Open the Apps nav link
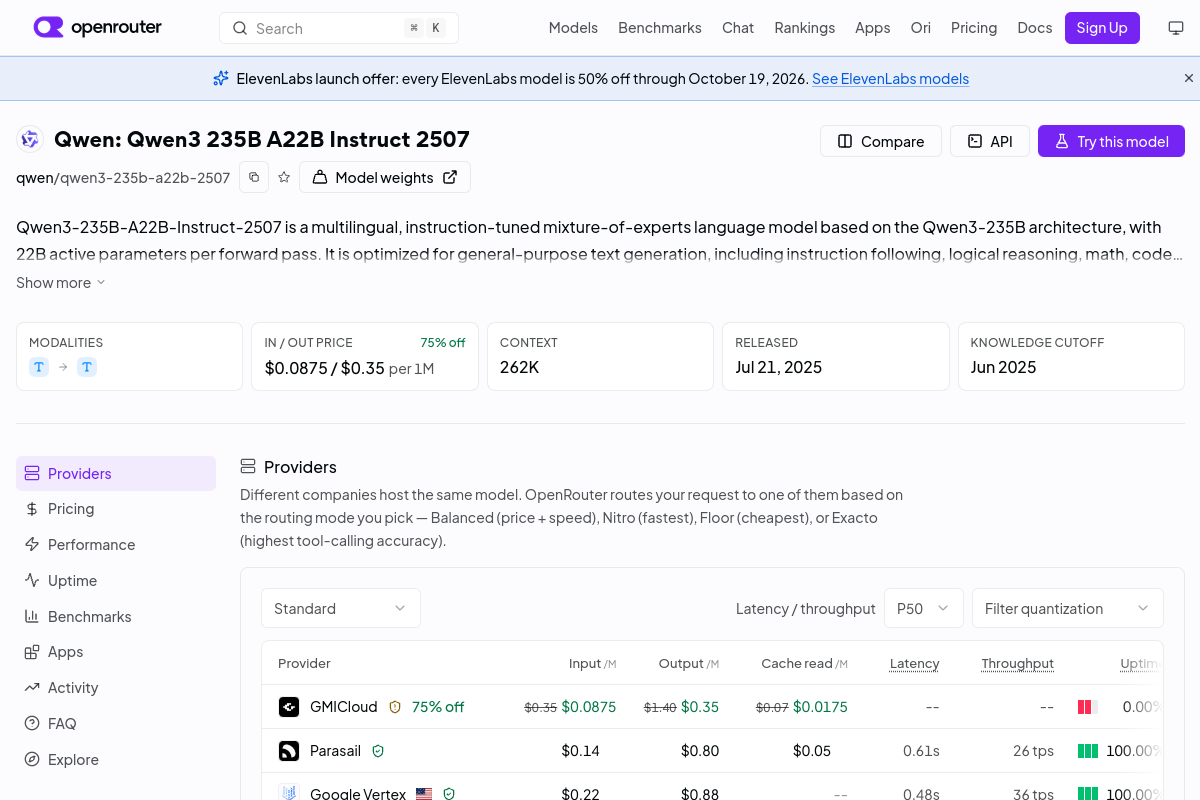Screen dimensions: 1200x800 pyautogui.click(x=872, y=28)
